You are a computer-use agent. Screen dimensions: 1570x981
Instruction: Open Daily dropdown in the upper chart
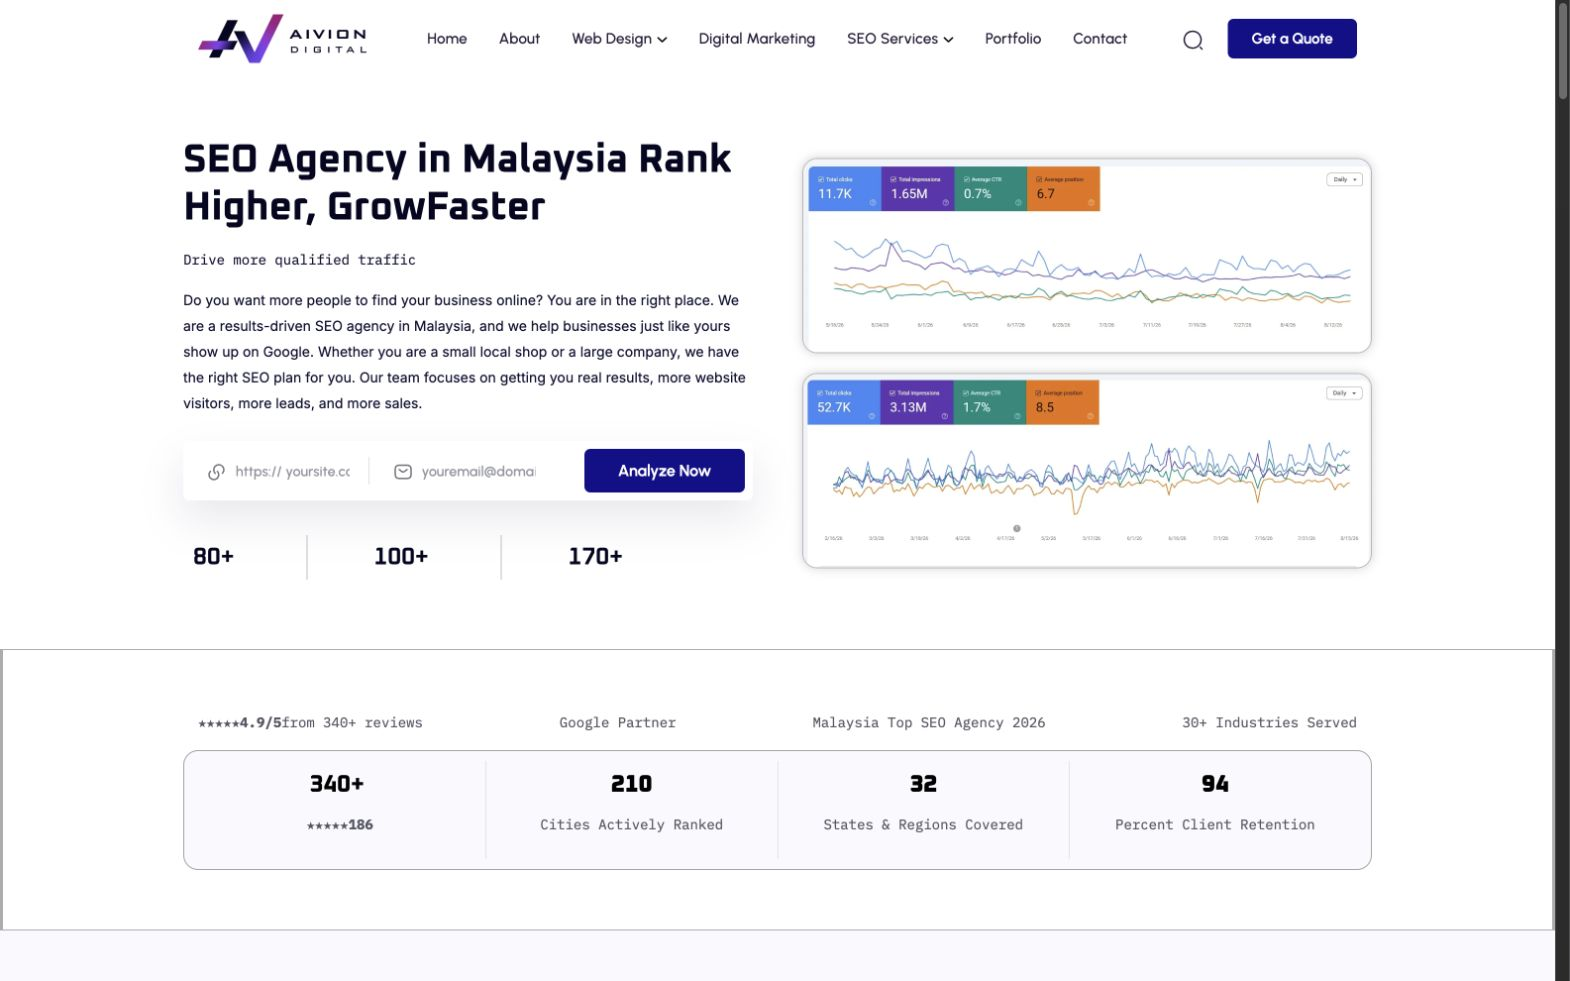(1344, 180)
